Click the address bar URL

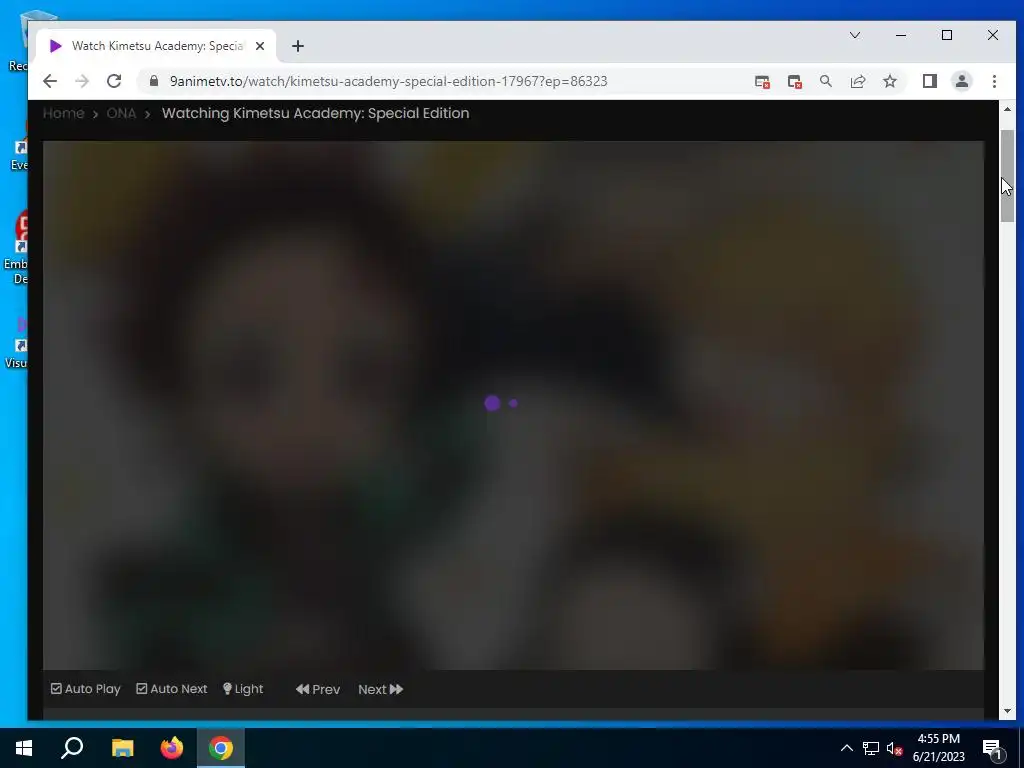click(388, 81)
